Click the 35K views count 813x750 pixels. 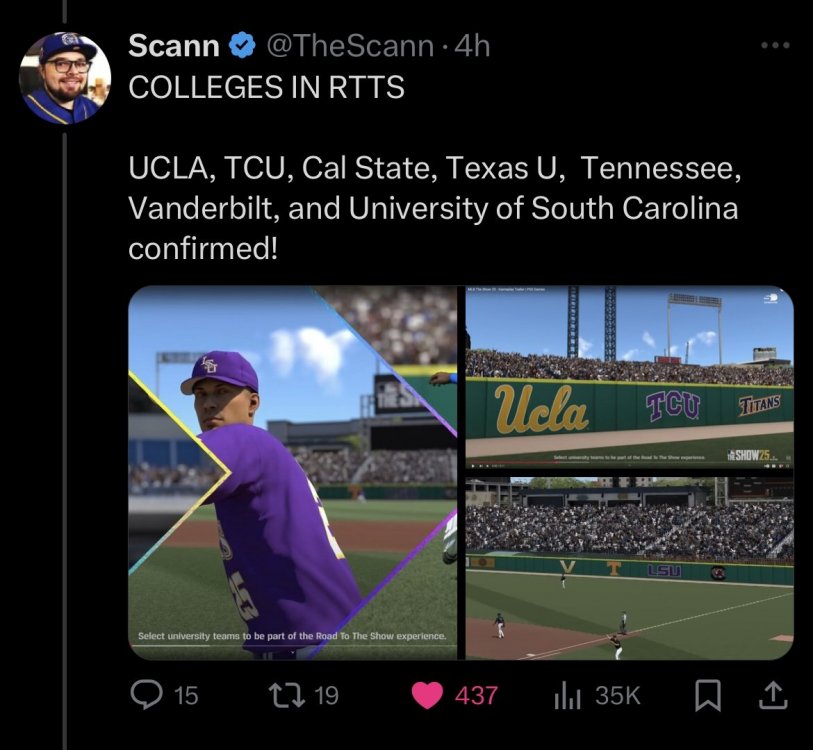click(617, 695)
